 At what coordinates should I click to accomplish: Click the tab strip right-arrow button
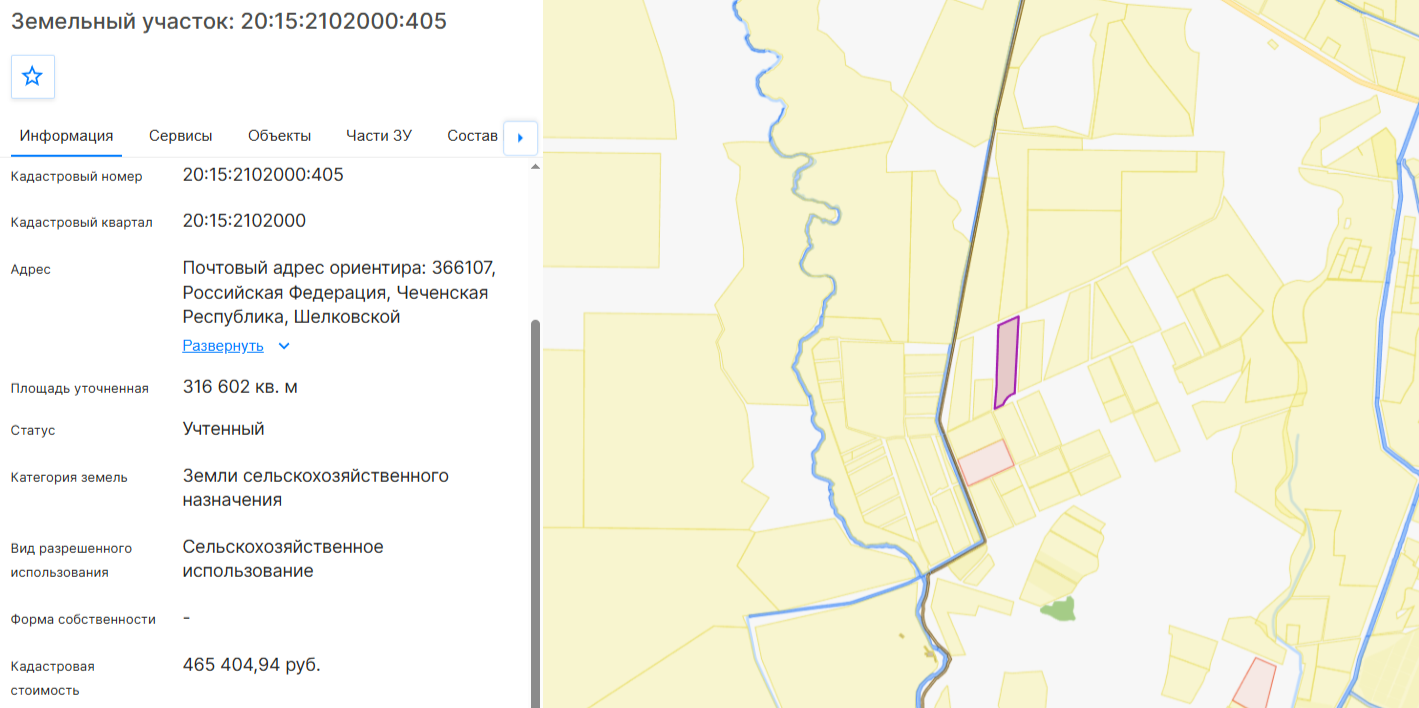point(521,137)
